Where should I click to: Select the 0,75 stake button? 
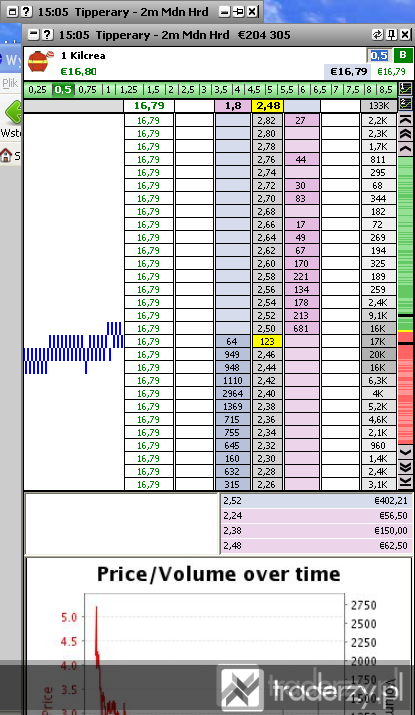click(88, 90)
